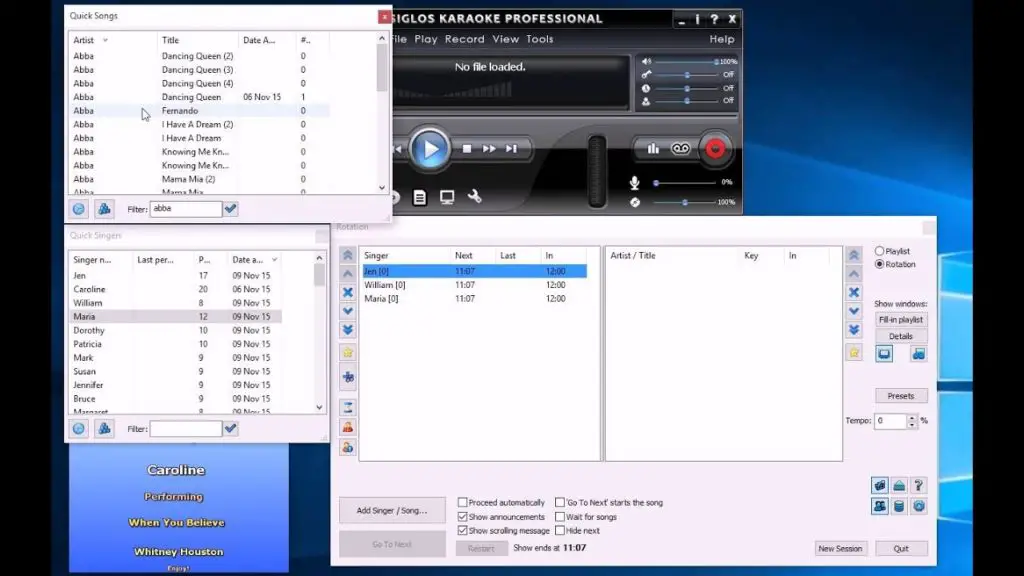Toggle the monitor window icon under Show windows
The height and width of the screenshot is (576, 1024).
point(884,354)
